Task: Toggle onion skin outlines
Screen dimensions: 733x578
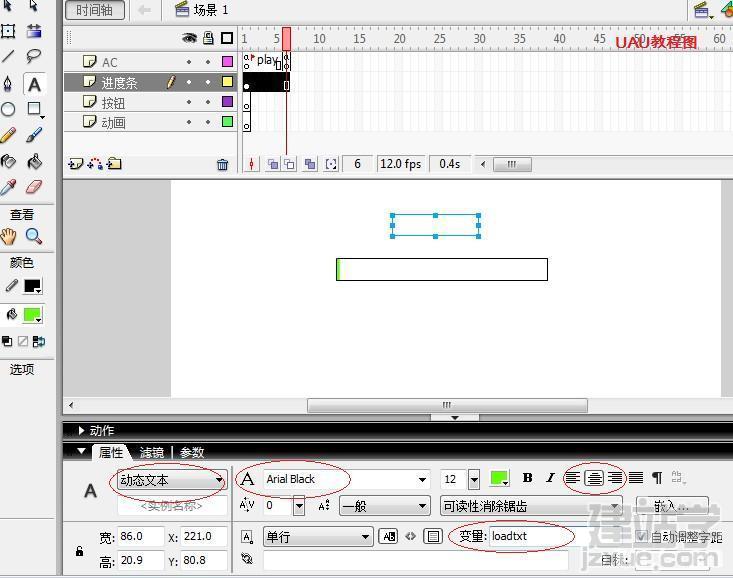Action: (x=290, y=164)
